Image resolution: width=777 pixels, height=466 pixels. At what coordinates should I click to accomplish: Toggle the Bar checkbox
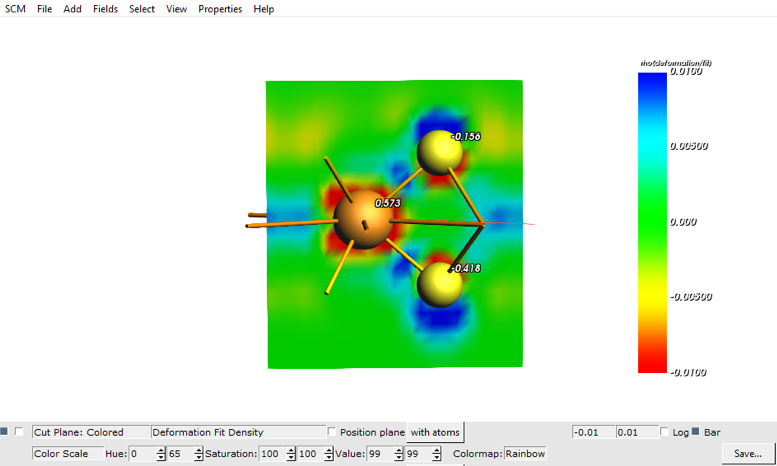696,432
